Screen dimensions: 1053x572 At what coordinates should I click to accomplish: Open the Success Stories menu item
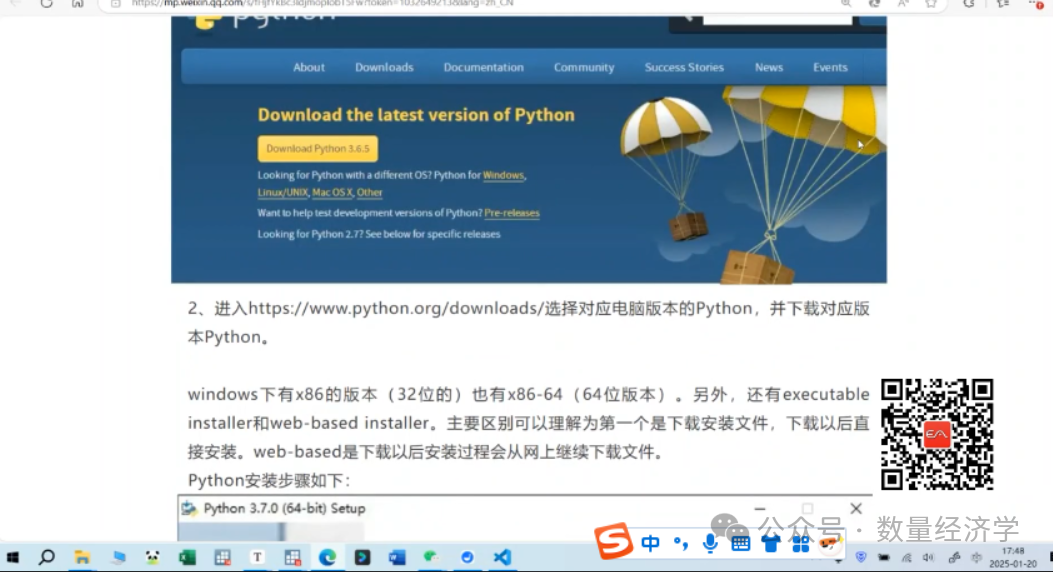[x=684, y=67]
